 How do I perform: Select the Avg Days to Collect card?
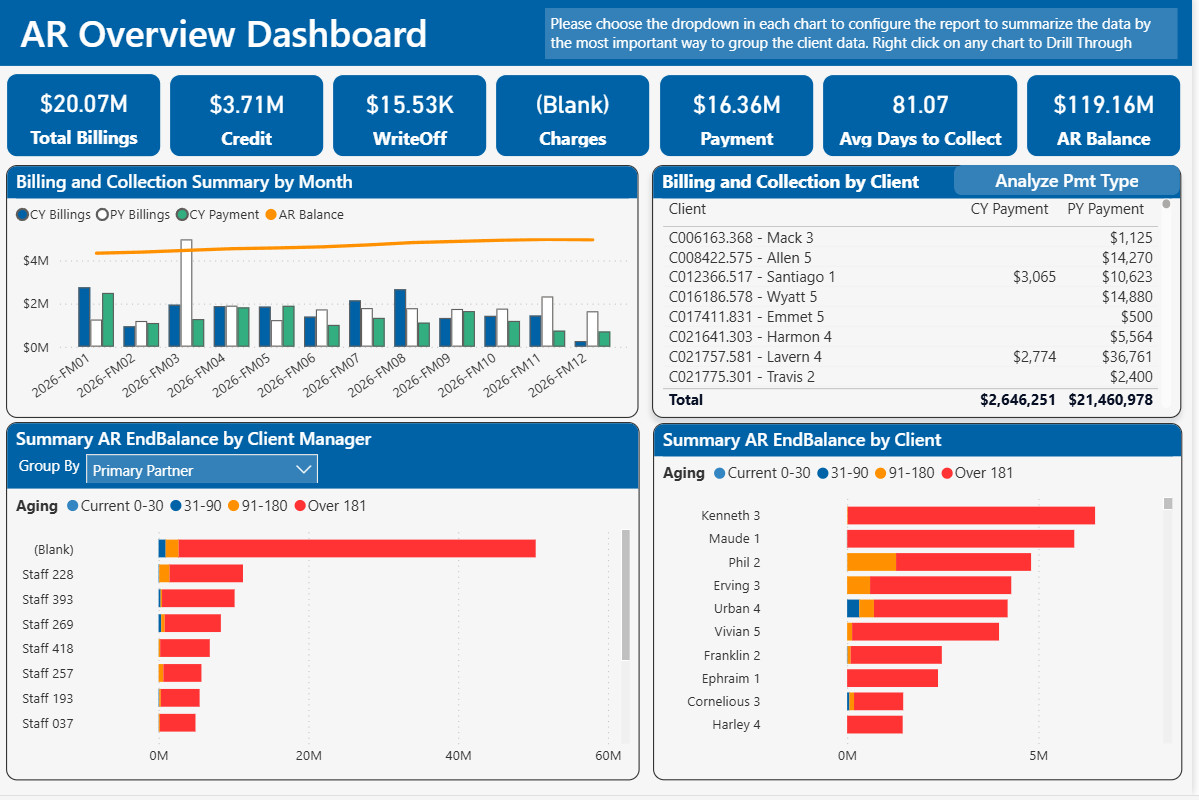(x=920, y=115)
